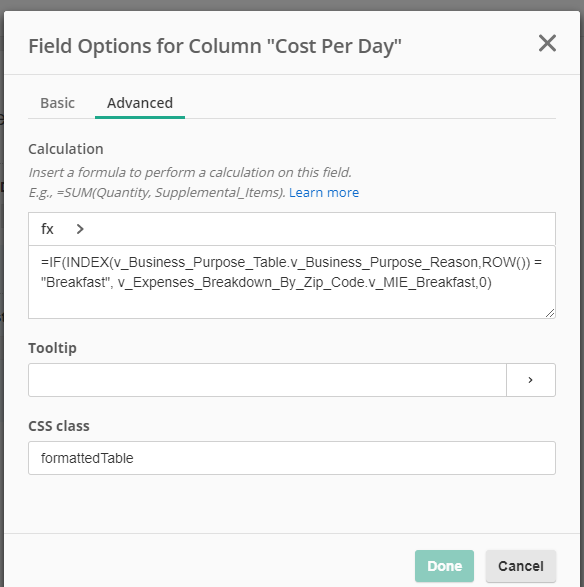Switch to the Basic tab
The width and height of the screenshot is (584, 587).
coord(57,103)
